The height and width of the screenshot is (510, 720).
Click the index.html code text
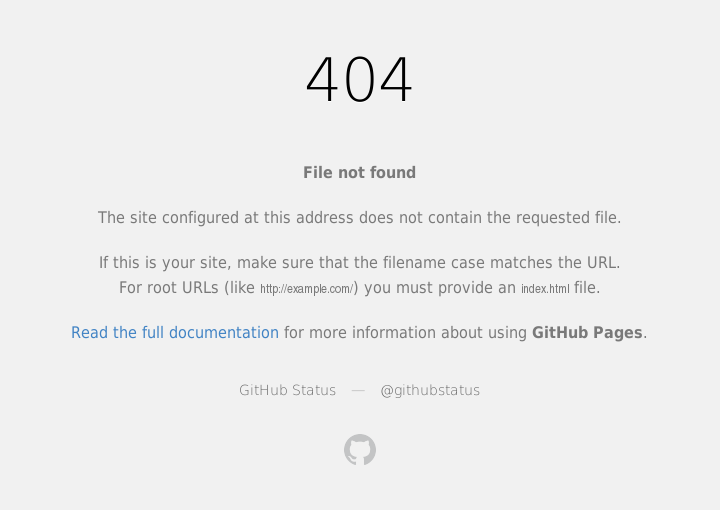545,290
